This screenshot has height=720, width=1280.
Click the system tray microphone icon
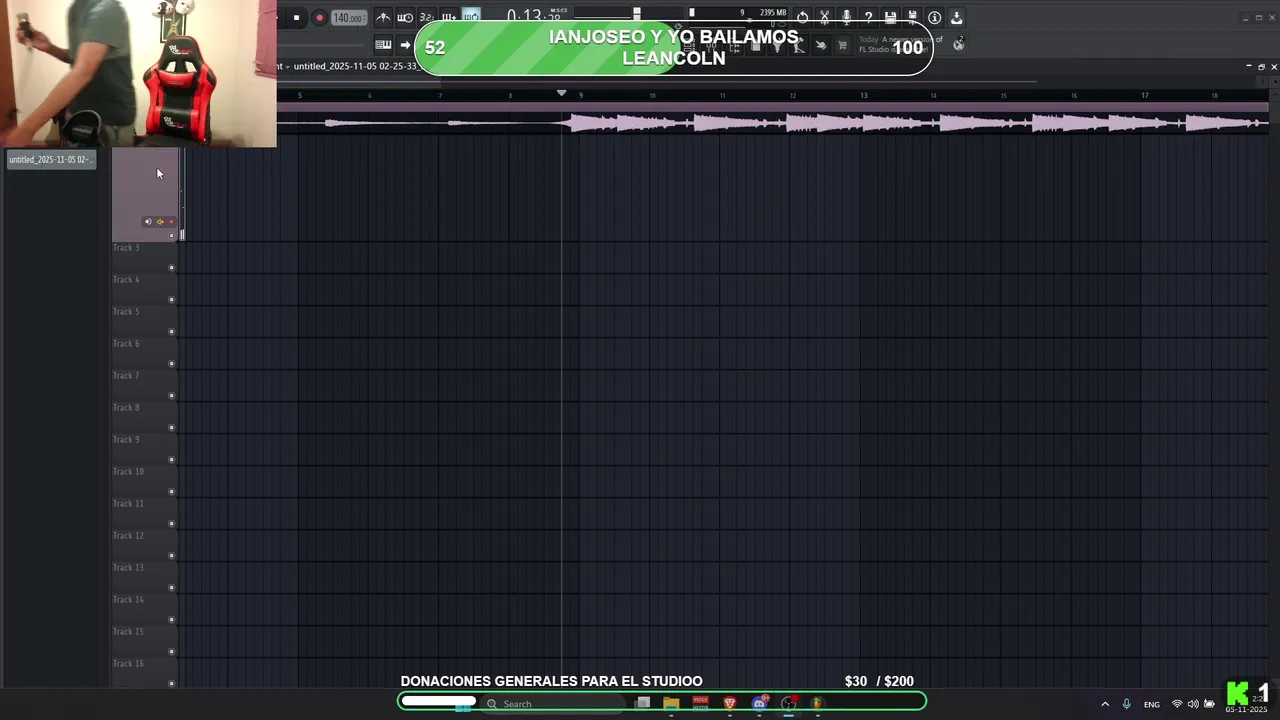pos(1126,704)
